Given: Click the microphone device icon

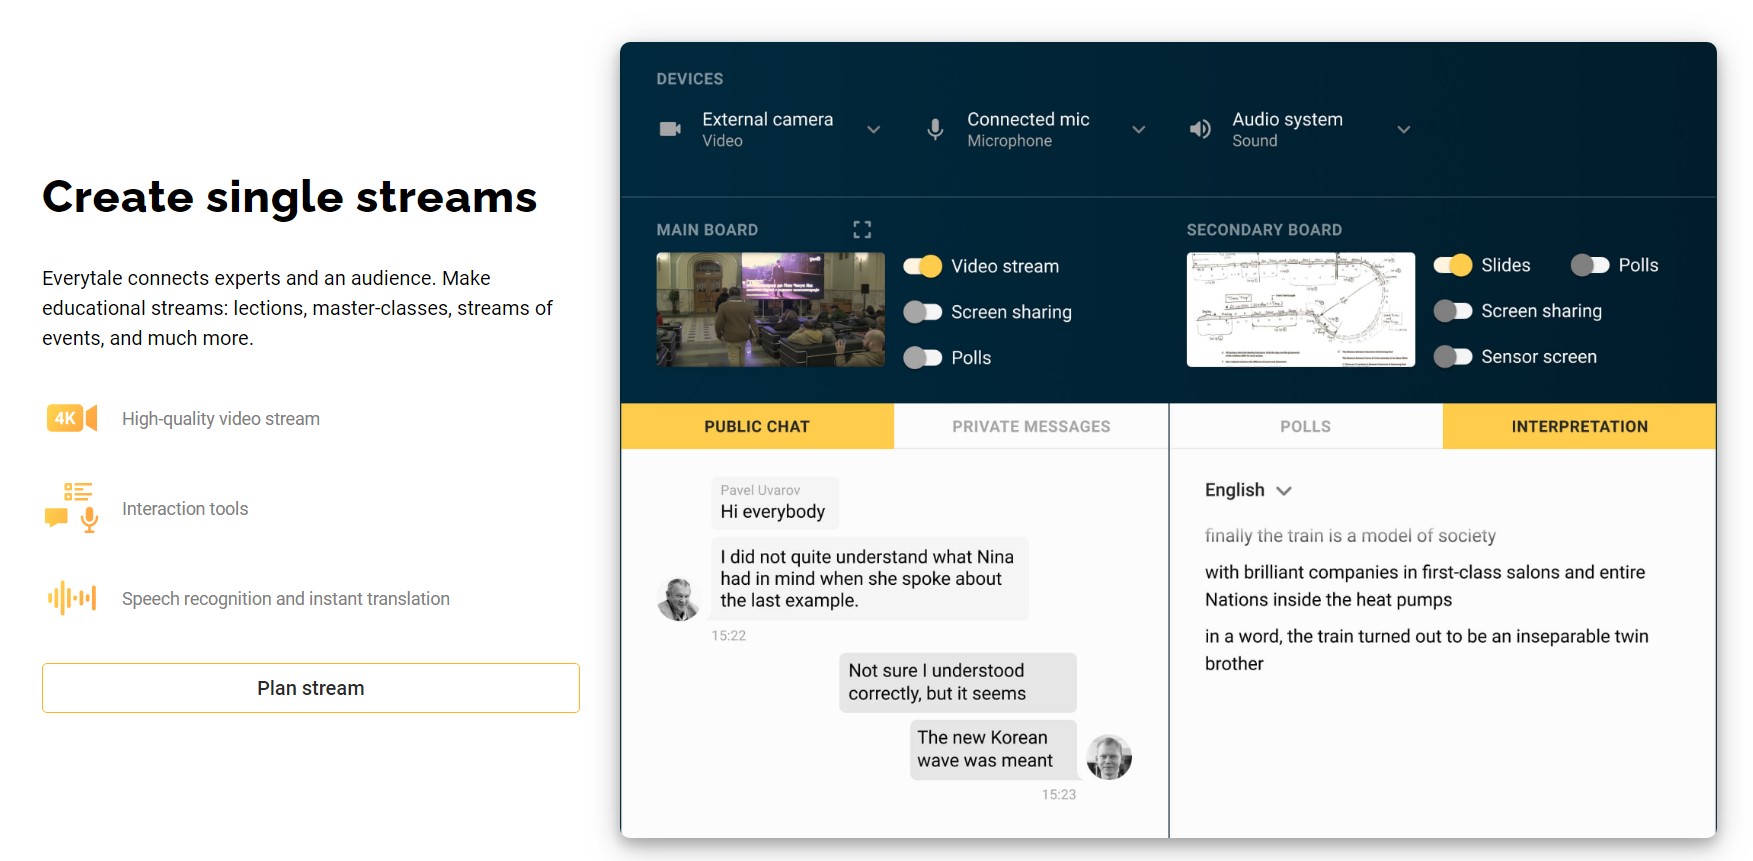Looking at the screenshot, I should tap(935, 129).
